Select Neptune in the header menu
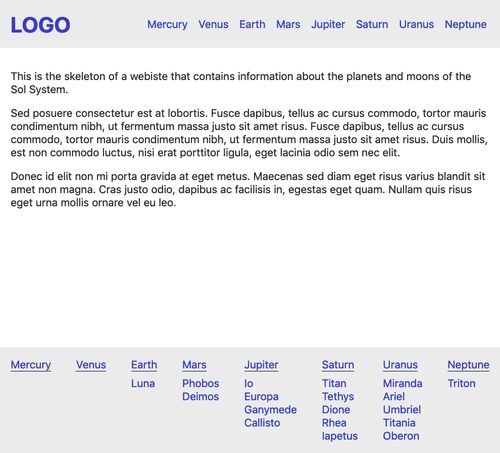 pyautogui.click(x=466, y=24)
